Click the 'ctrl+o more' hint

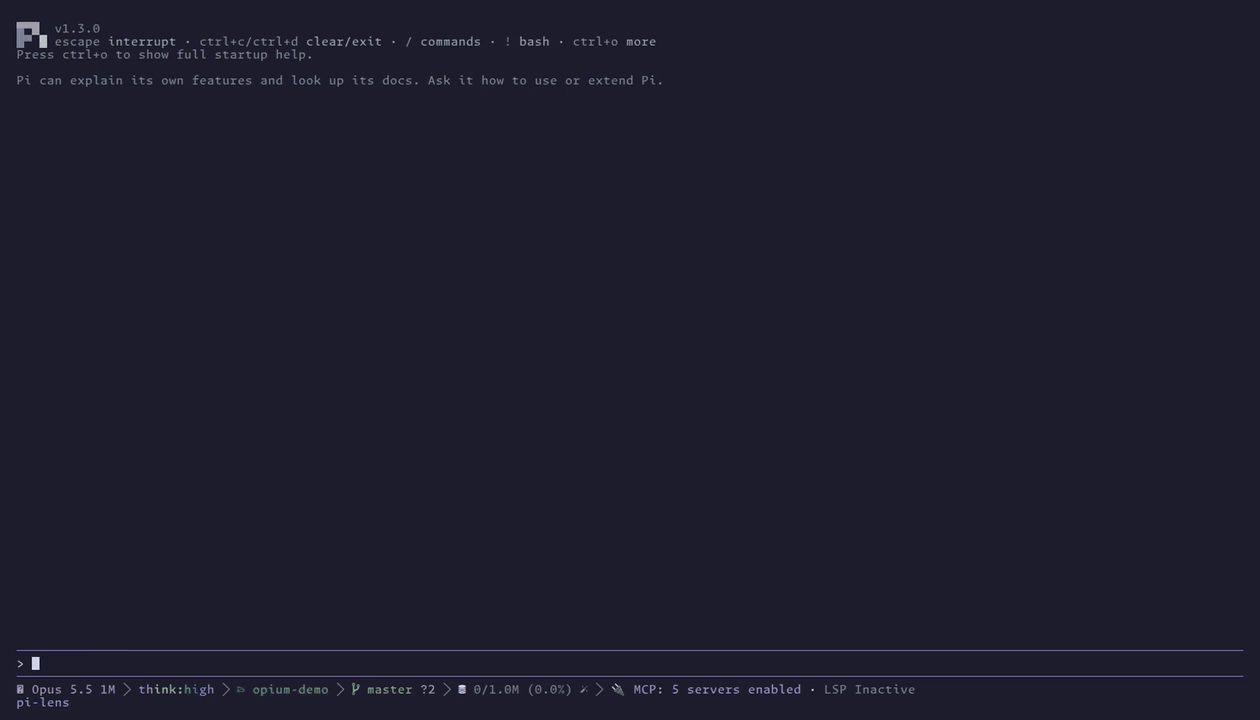614,42
